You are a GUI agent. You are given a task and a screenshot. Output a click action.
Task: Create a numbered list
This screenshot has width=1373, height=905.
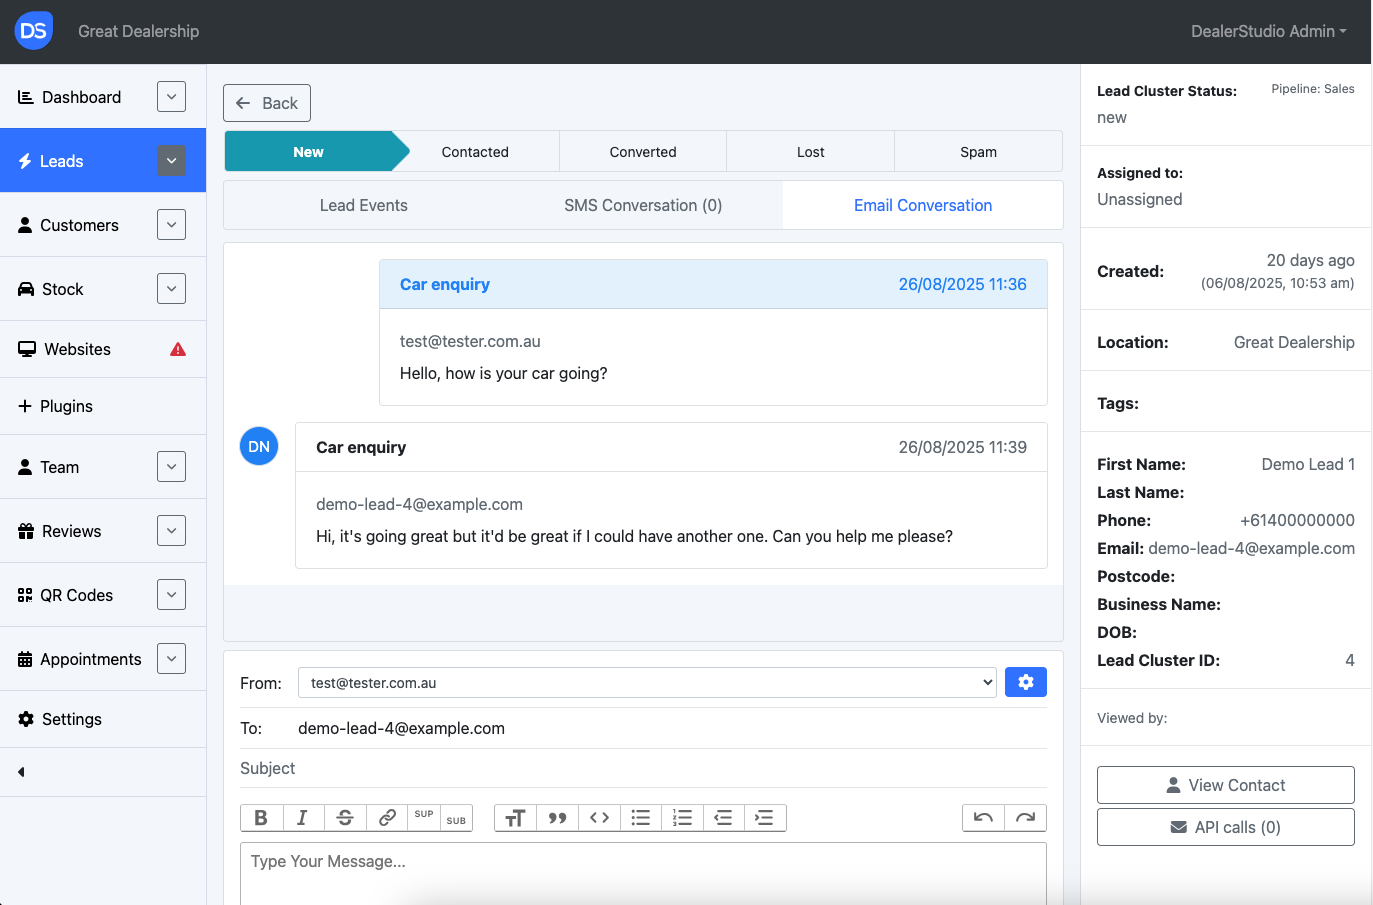682,818
